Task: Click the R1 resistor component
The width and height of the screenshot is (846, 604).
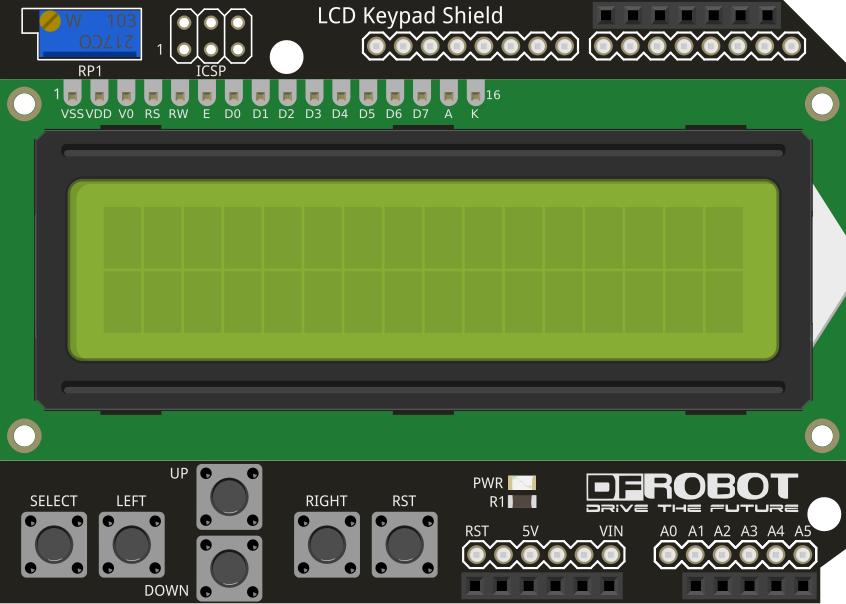Action: click(522, 501)
